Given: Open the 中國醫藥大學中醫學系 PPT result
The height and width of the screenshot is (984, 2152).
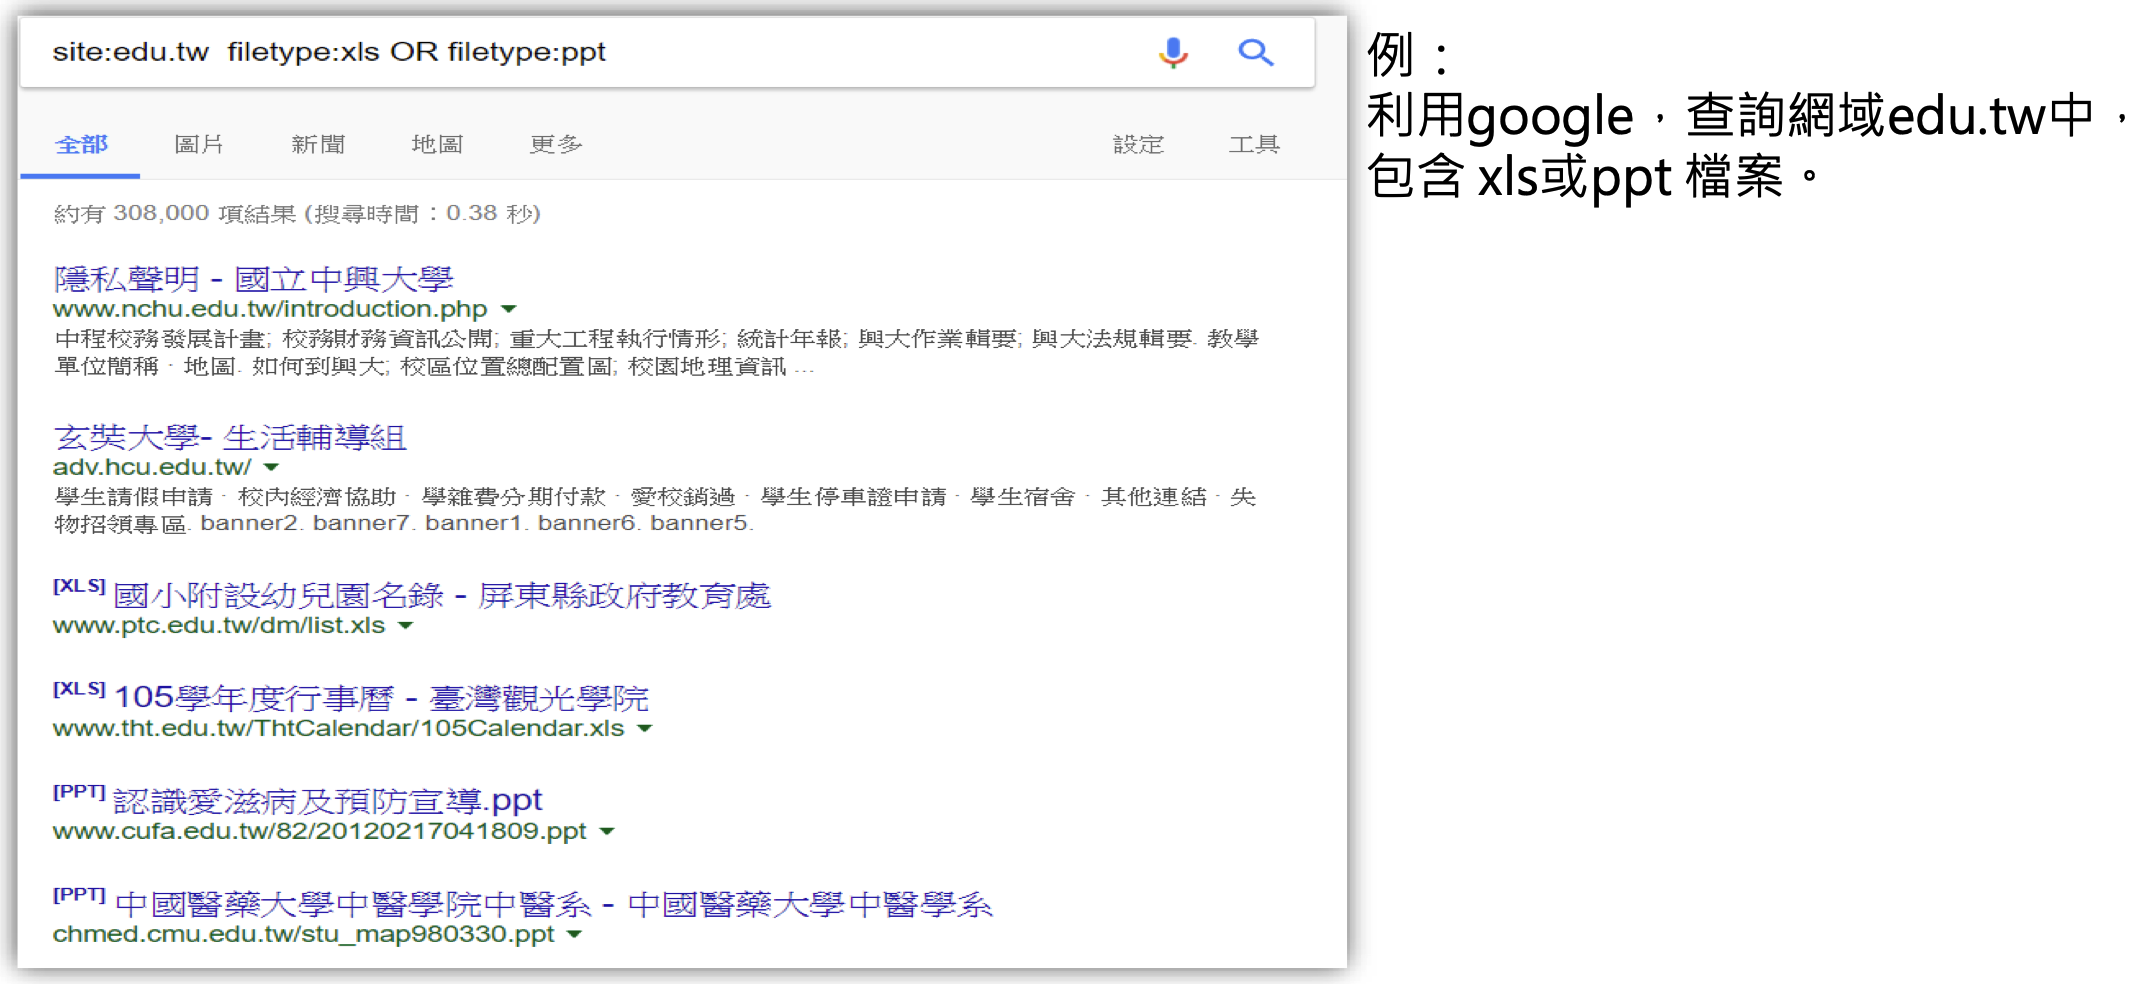Looking at the screenshot, I should [553, 903].
